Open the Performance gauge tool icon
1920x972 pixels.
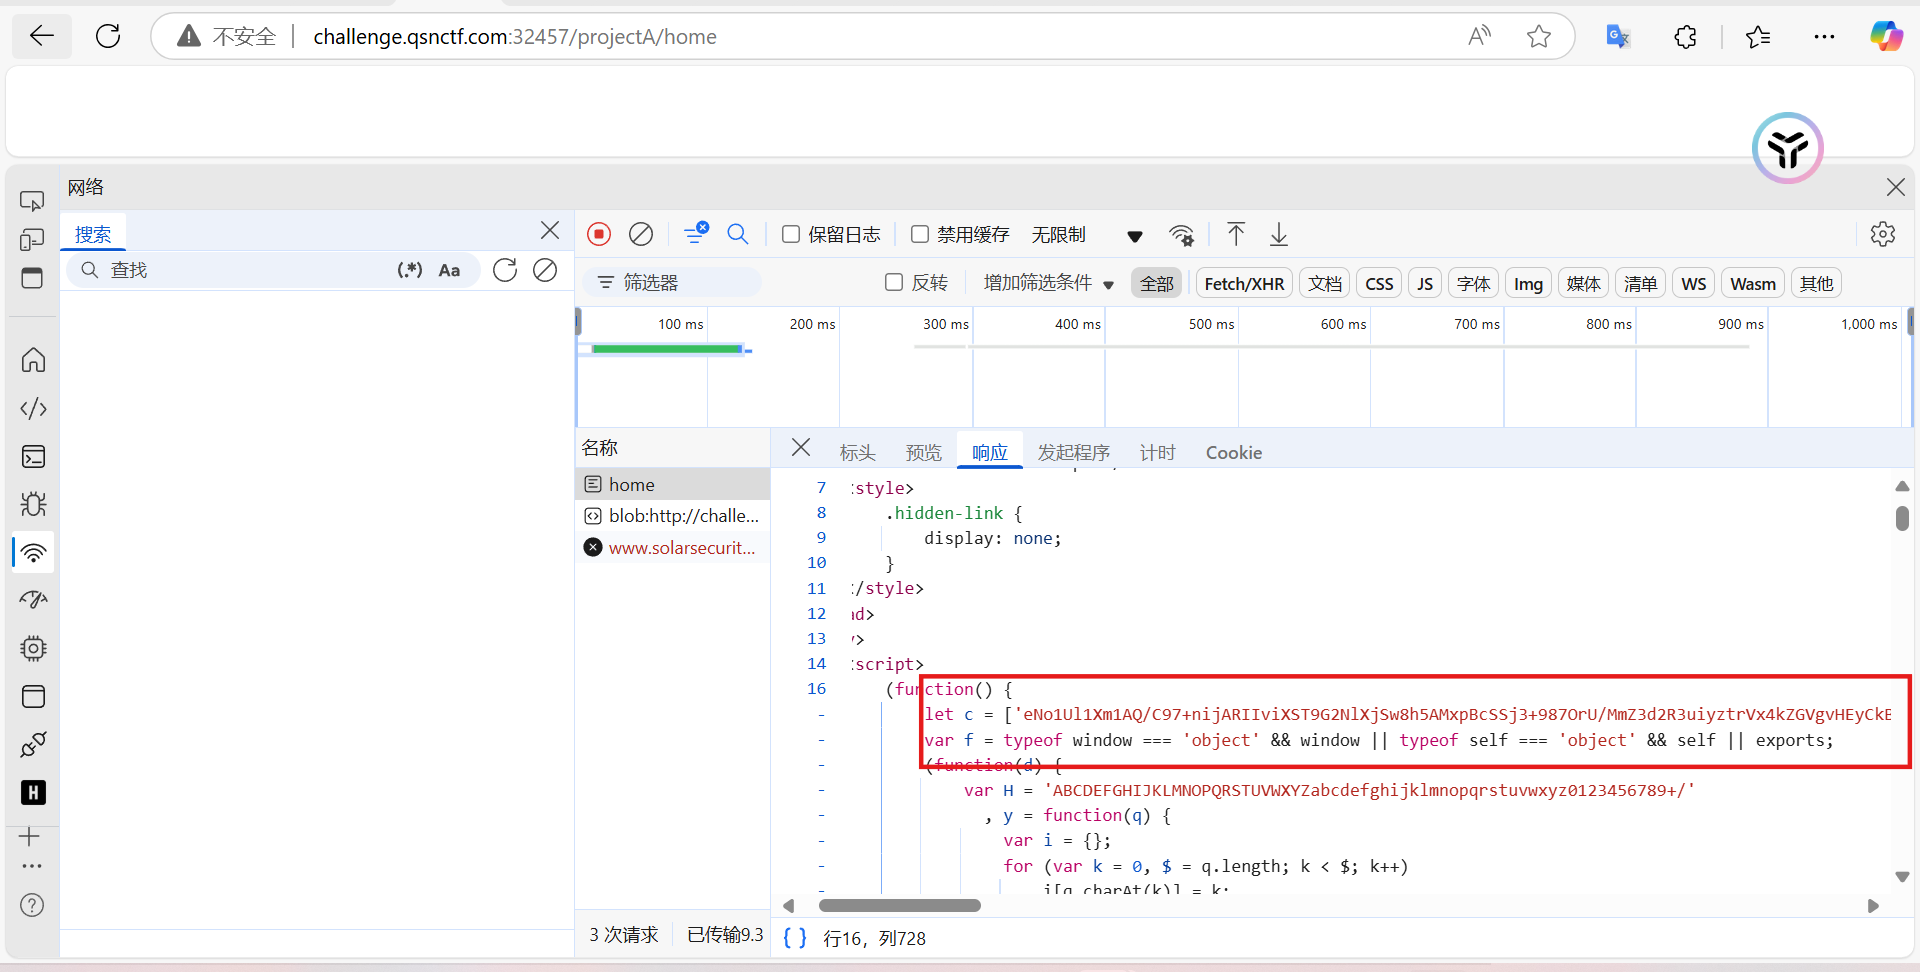[33, 600]
